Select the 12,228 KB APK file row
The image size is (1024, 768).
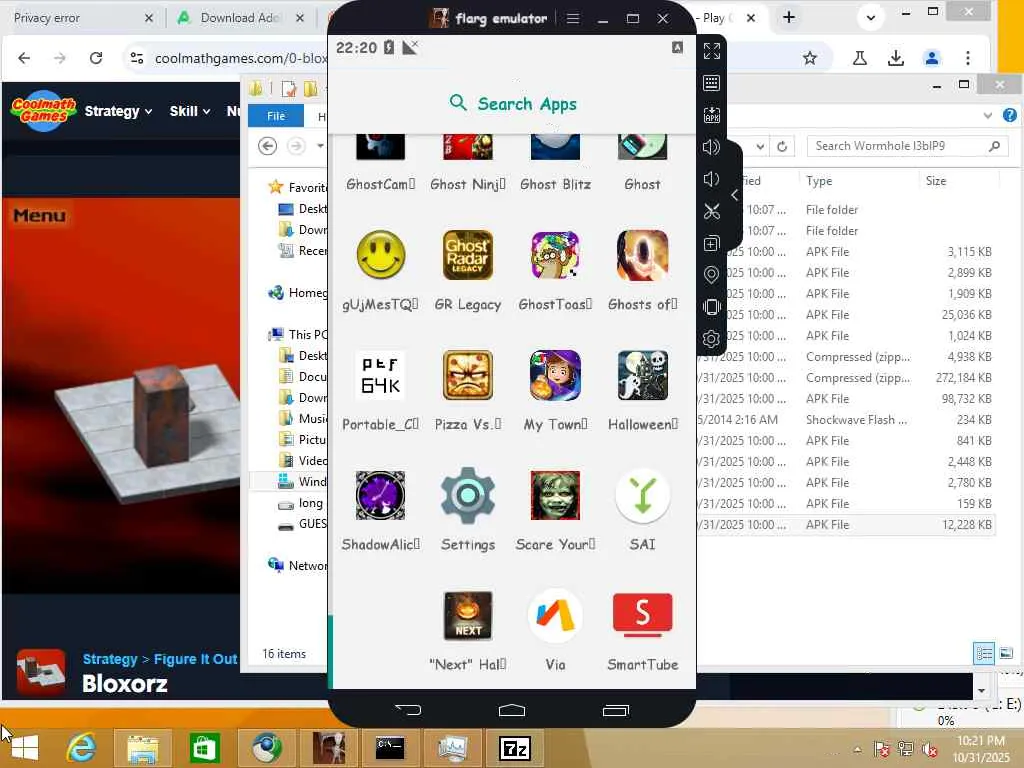[x=846, y=524]
